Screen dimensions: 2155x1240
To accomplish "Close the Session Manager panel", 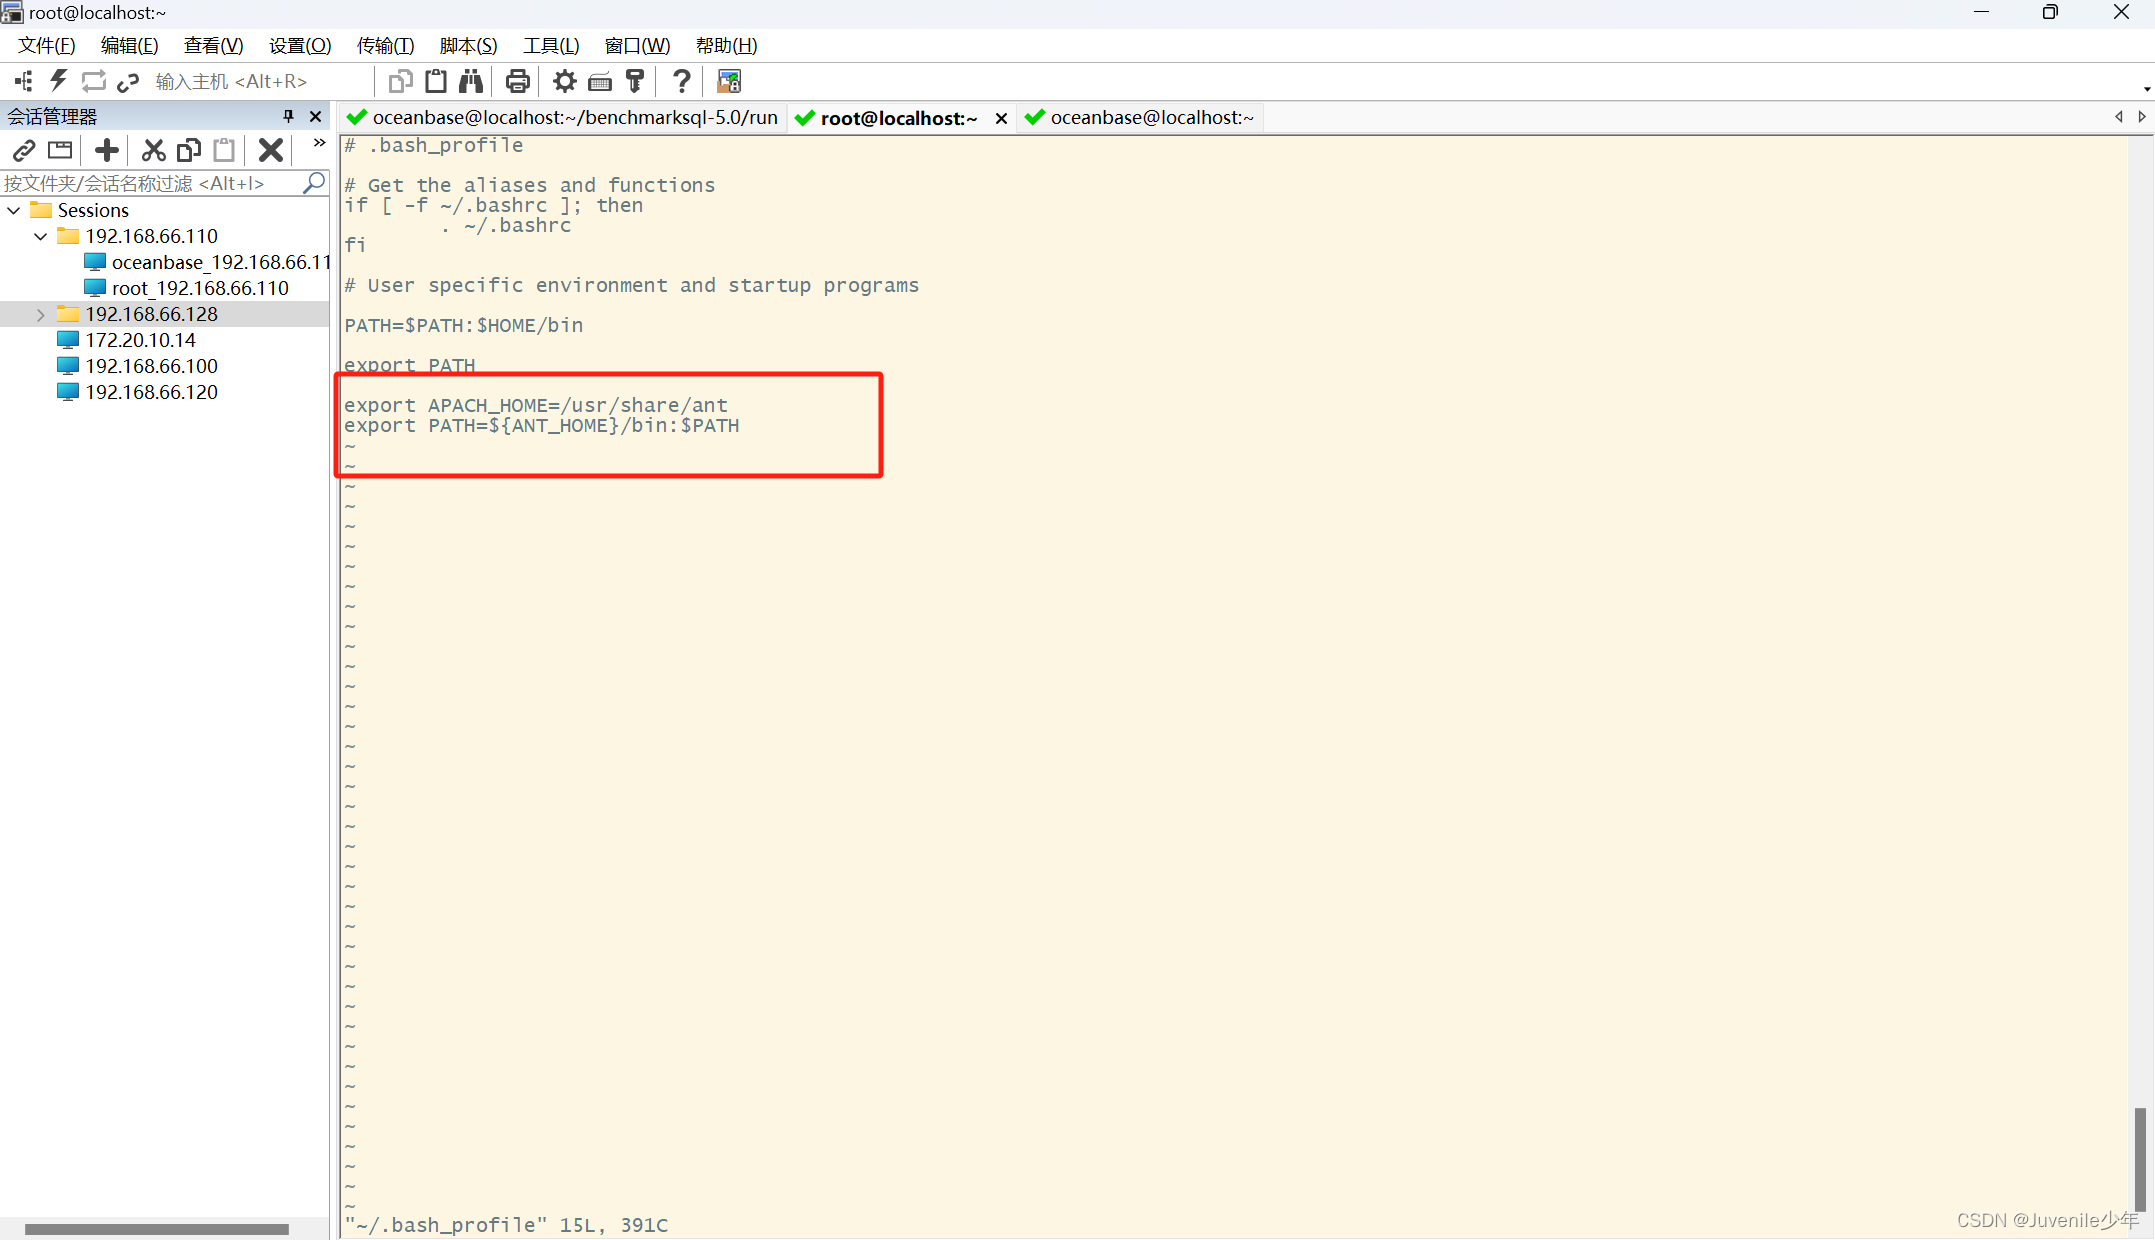I will click(316, 116).
